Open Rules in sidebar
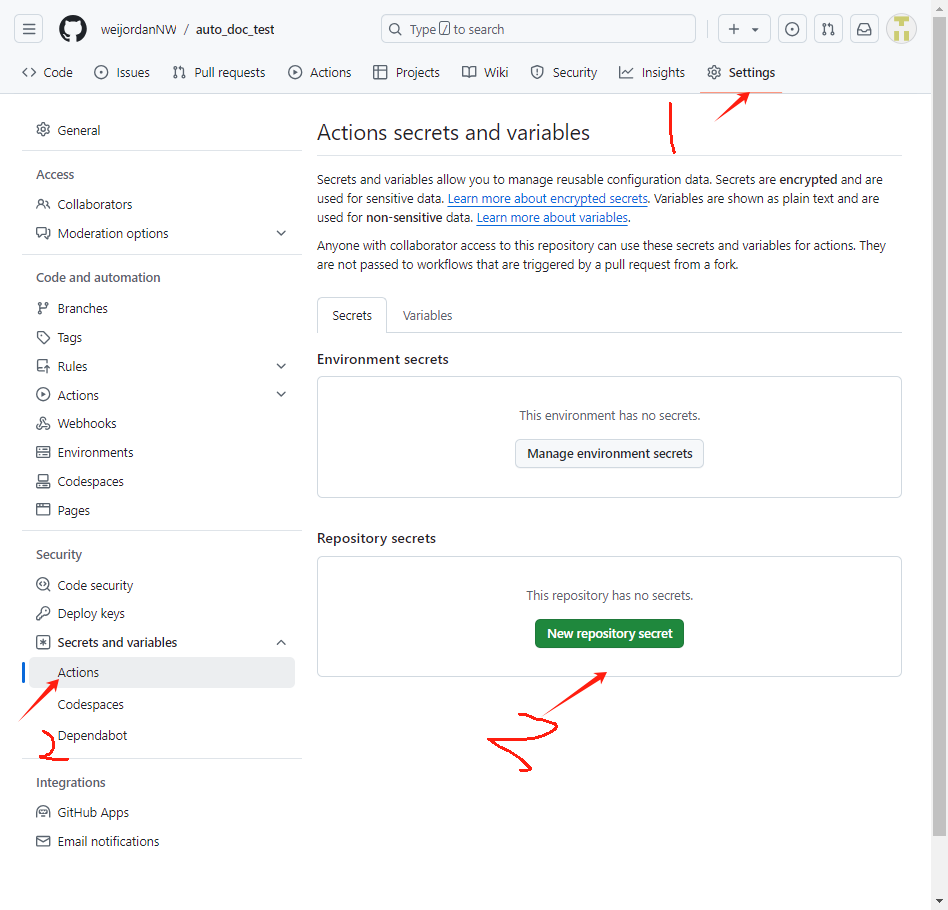This screenshot has width=948, height=910. pyautogui.click(x=161, y=366)
